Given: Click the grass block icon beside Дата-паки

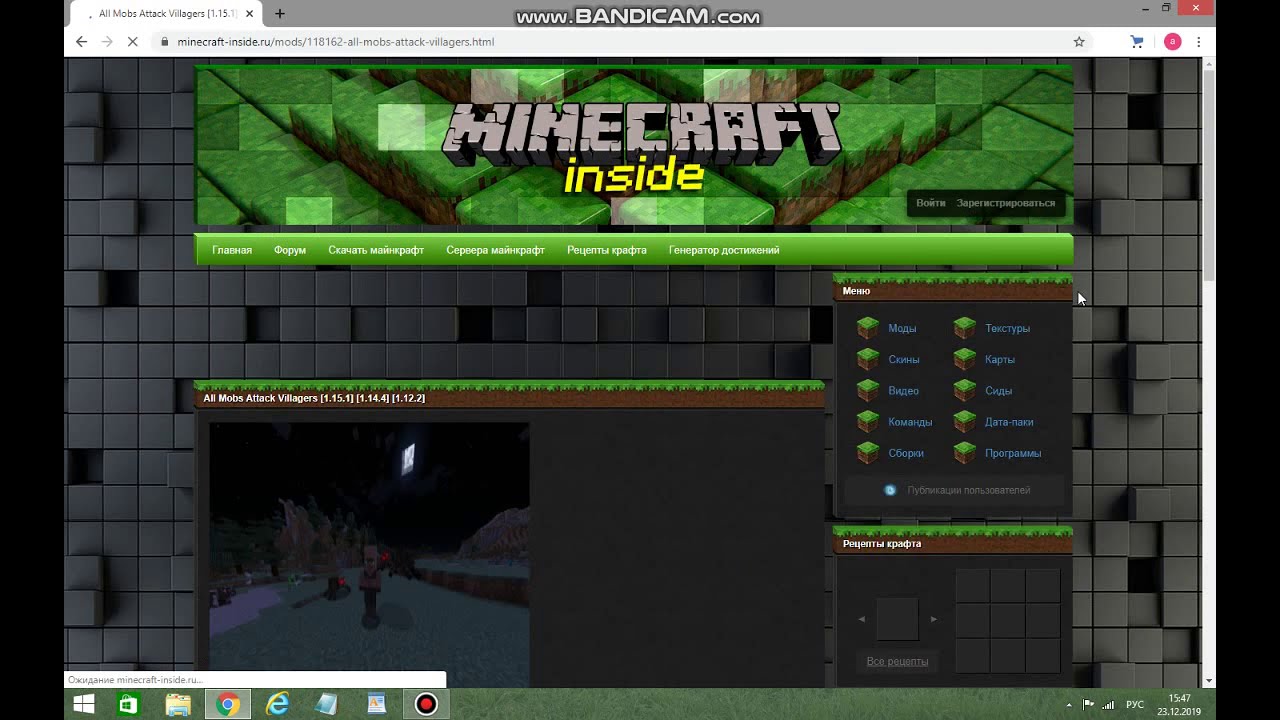Looking at the screenshot, I should 965,421.
